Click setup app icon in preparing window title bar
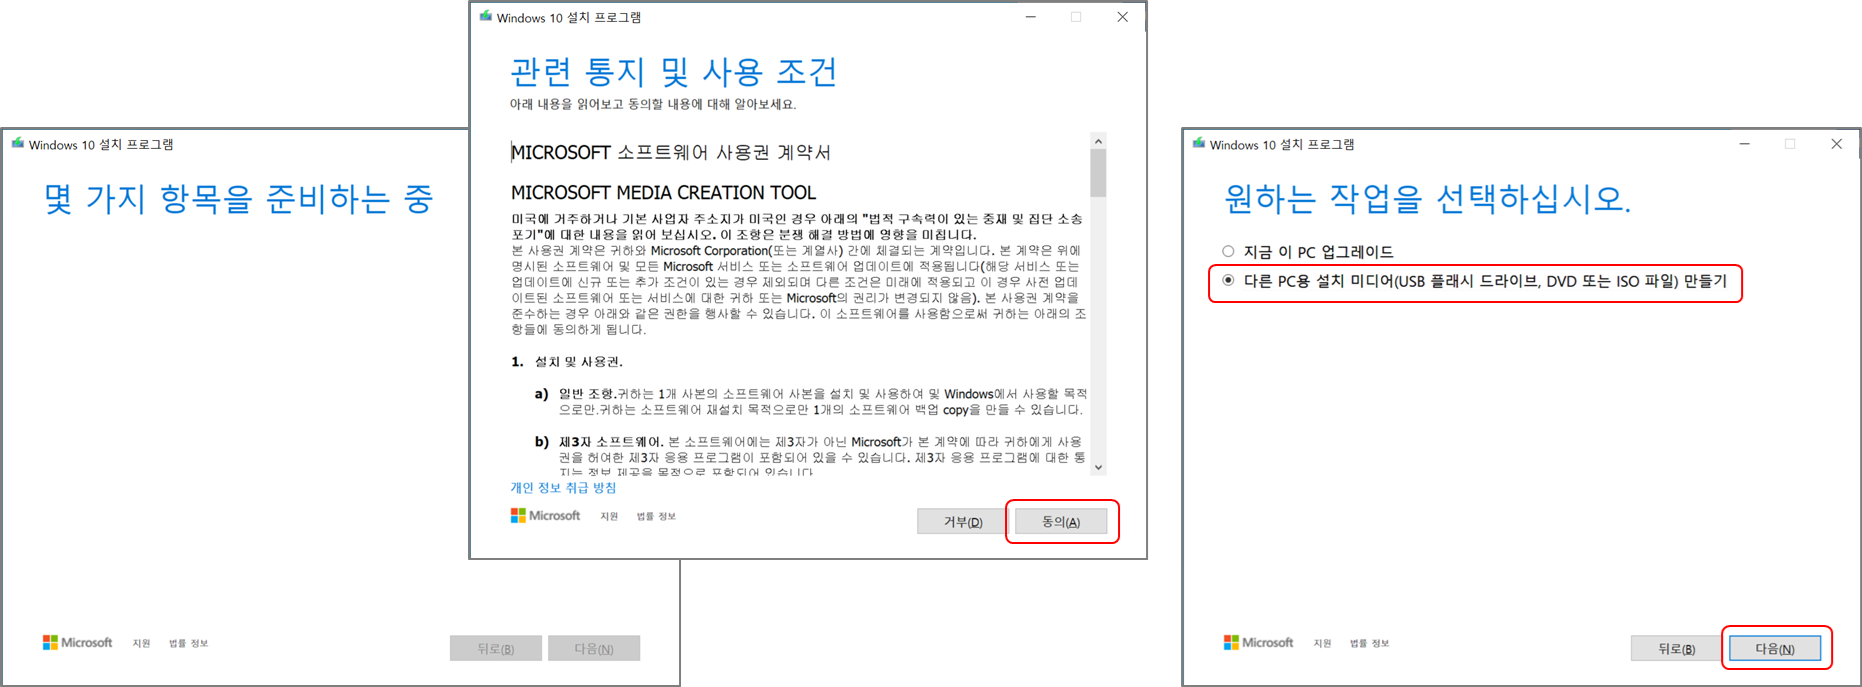Screen dimensions: 1862x687 tap(18, 143)
